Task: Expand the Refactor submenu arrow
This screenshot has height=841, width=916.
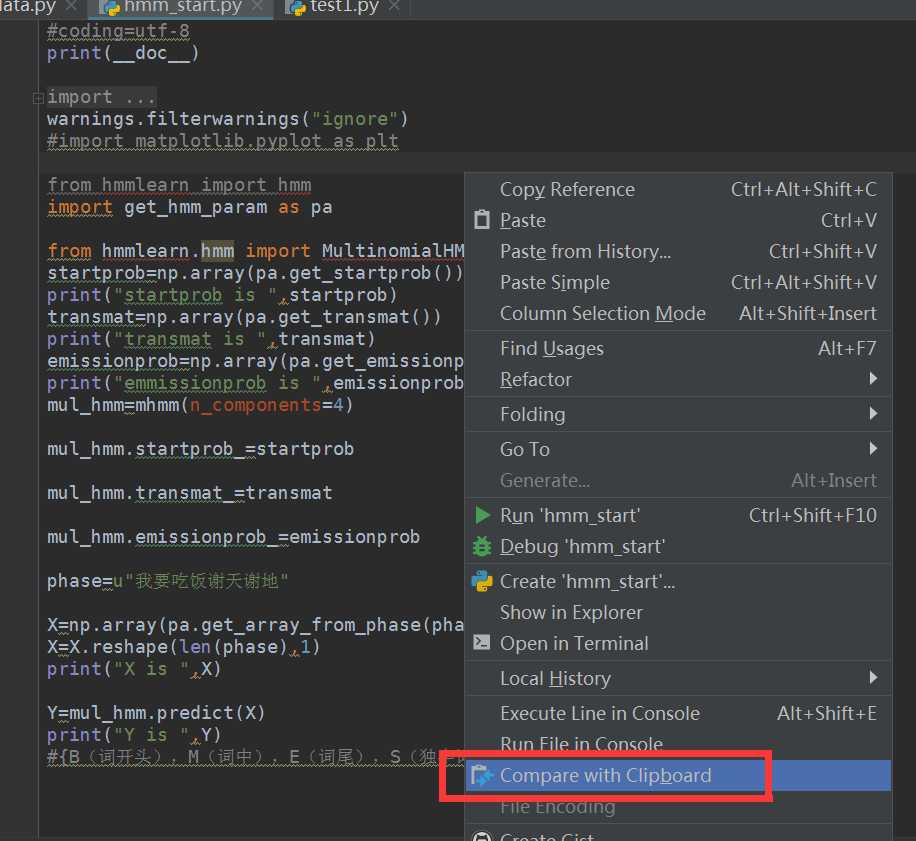Action: click(873, 378)
